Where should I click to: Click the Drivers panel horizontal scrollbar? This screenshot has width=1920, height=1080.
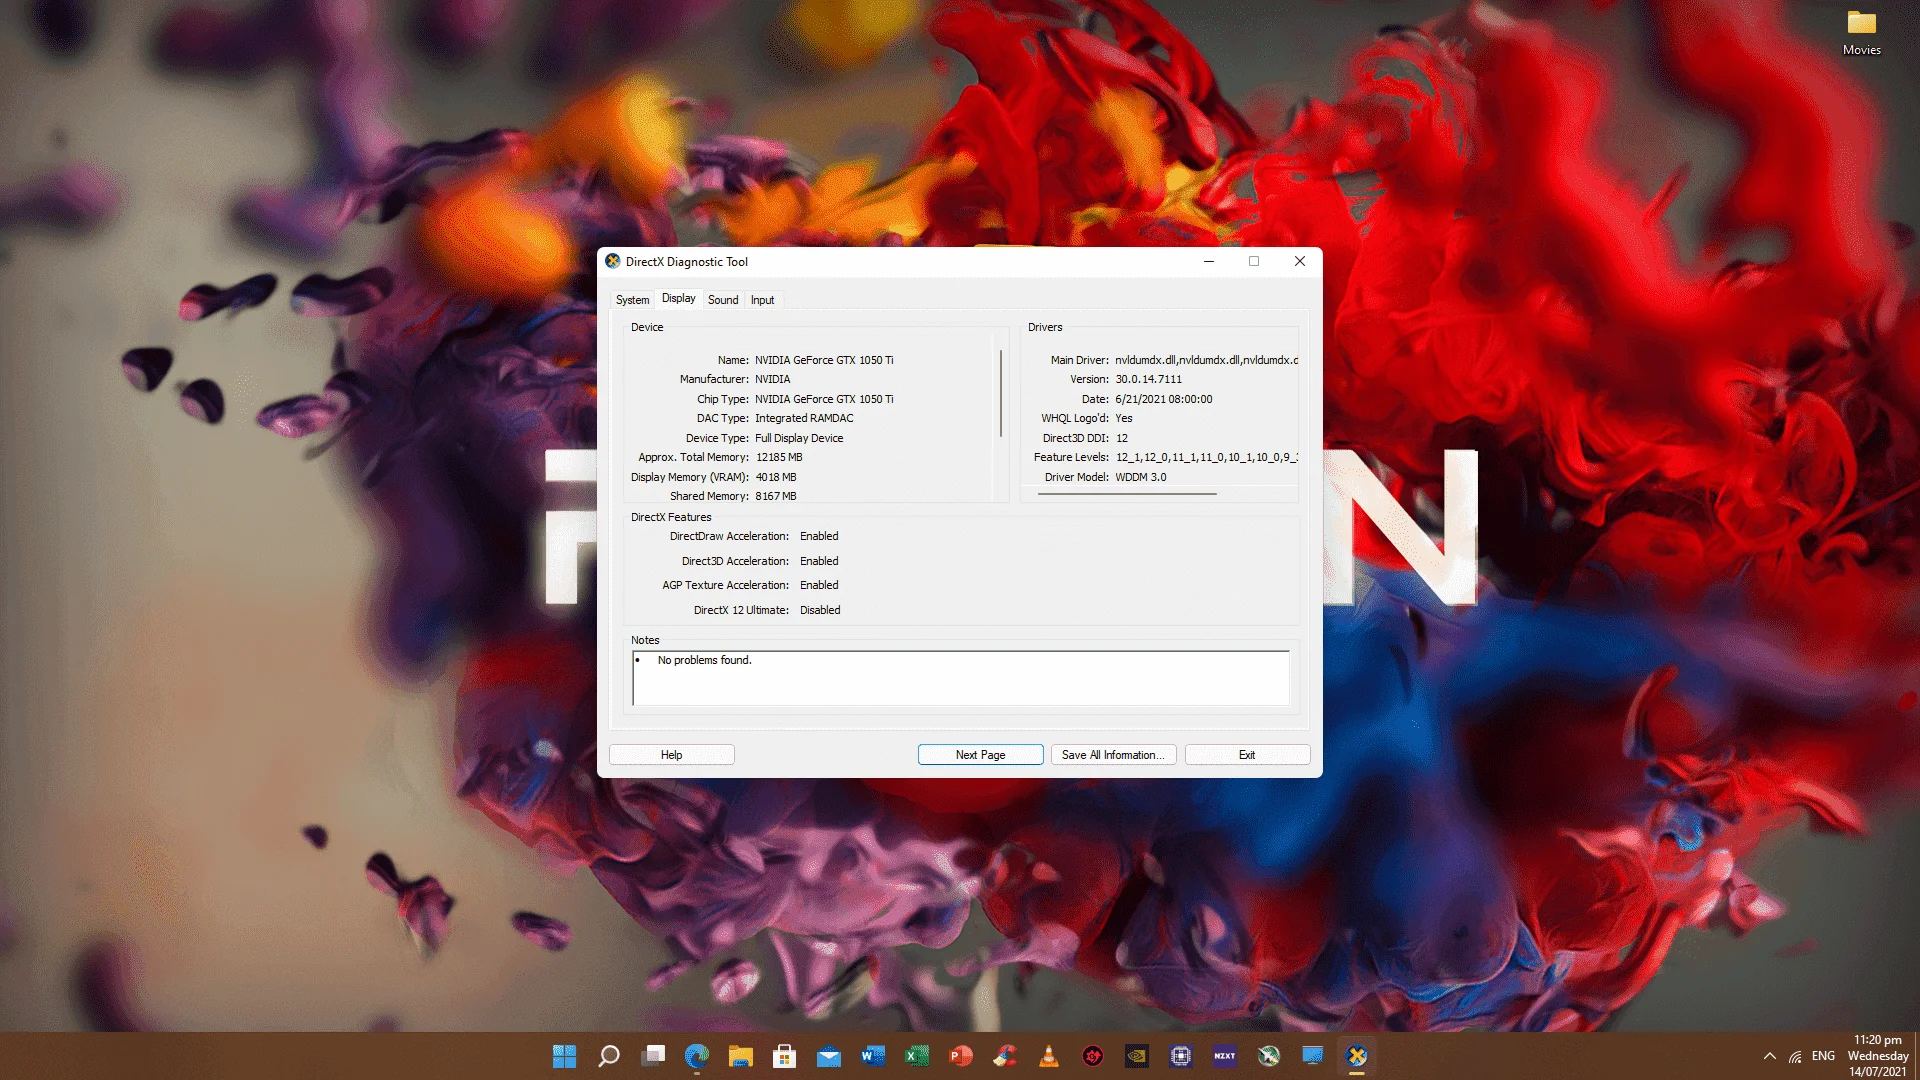[x=1127, y=494]
